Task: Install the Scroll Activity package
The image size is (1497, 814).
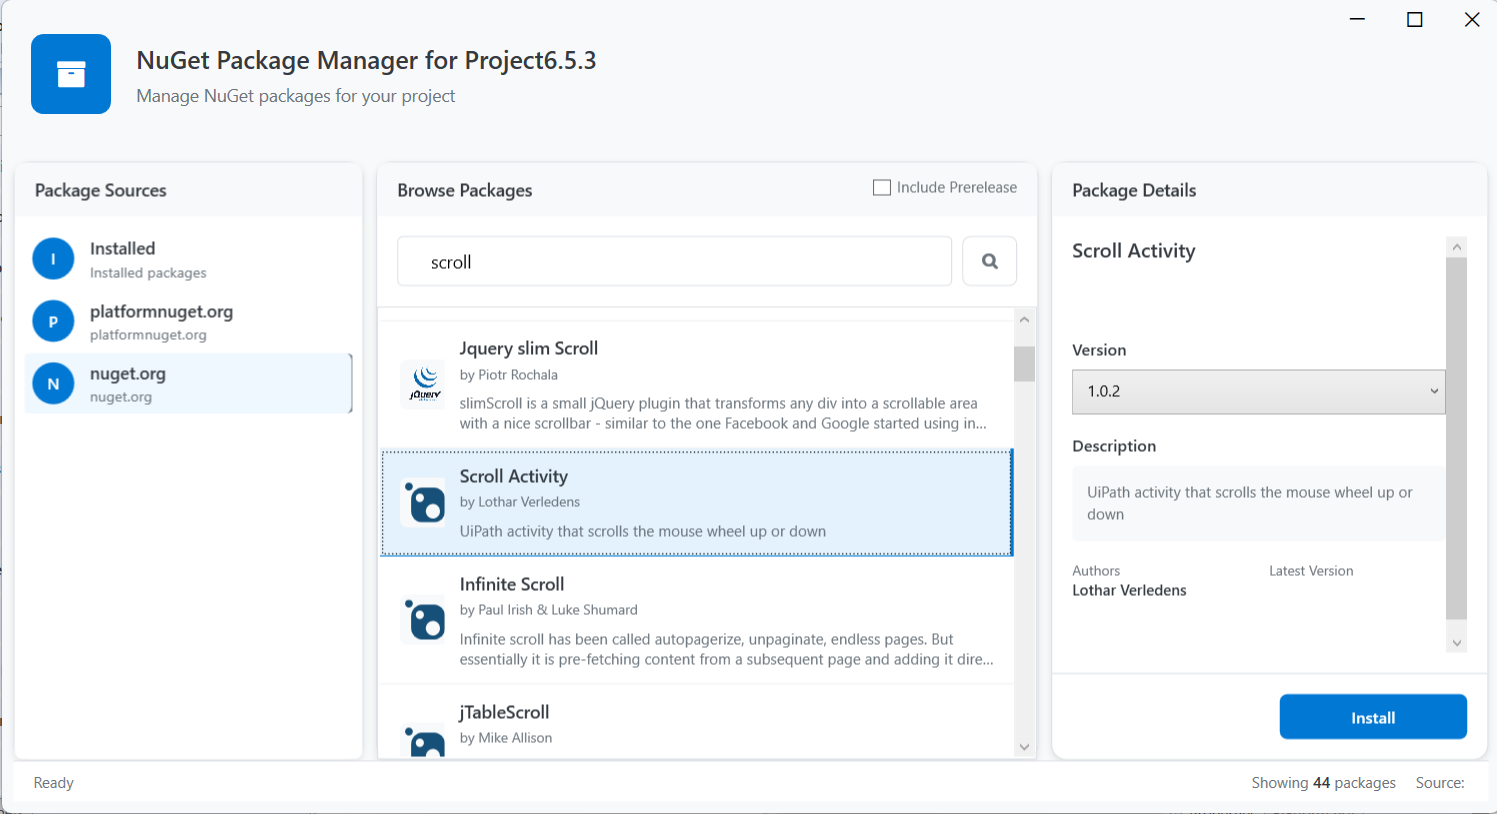Action: click(x=1373, y=717)
